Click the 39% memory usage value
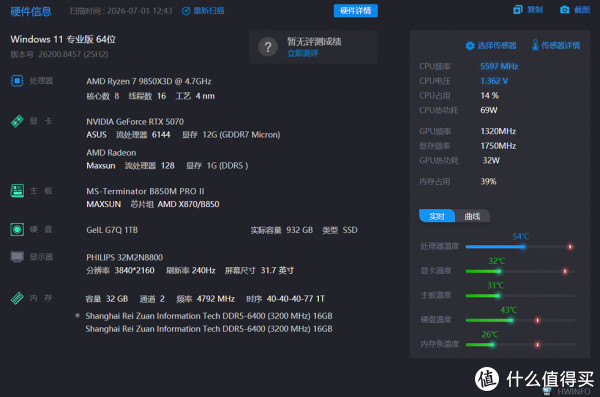 click(488, 181)
